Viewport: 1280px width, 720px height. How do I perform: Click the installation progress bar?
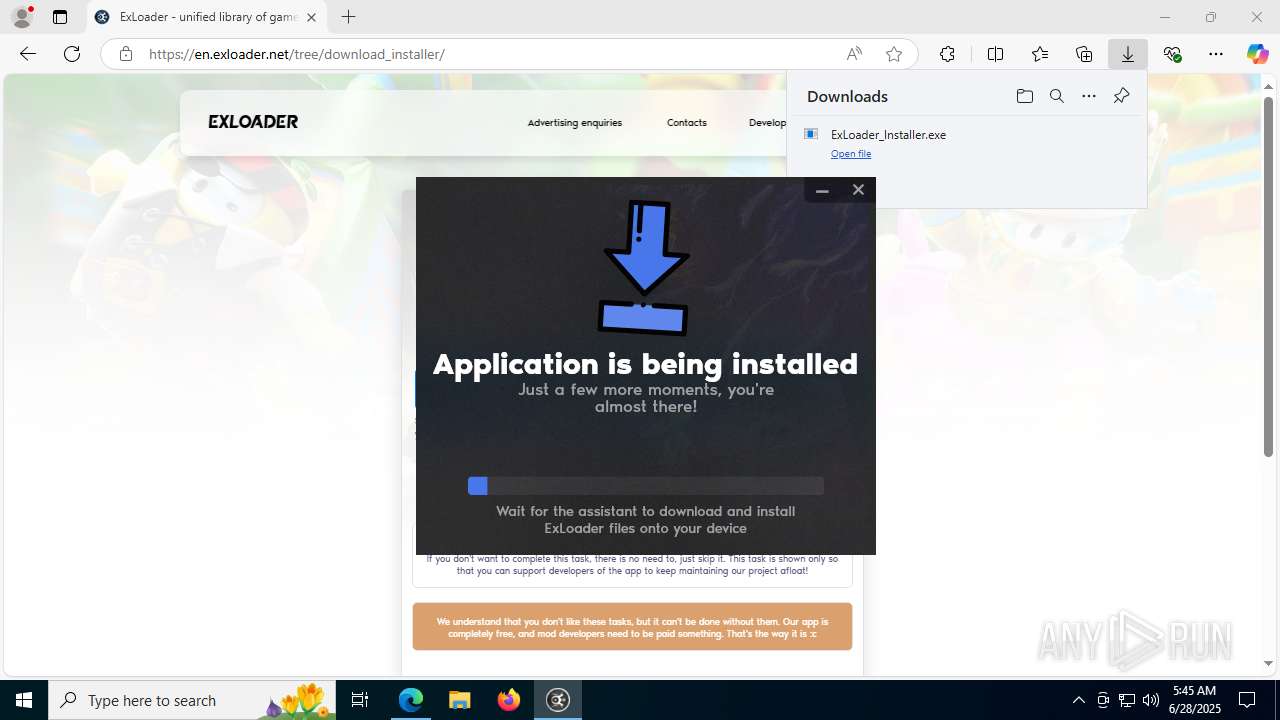(646, 486)
